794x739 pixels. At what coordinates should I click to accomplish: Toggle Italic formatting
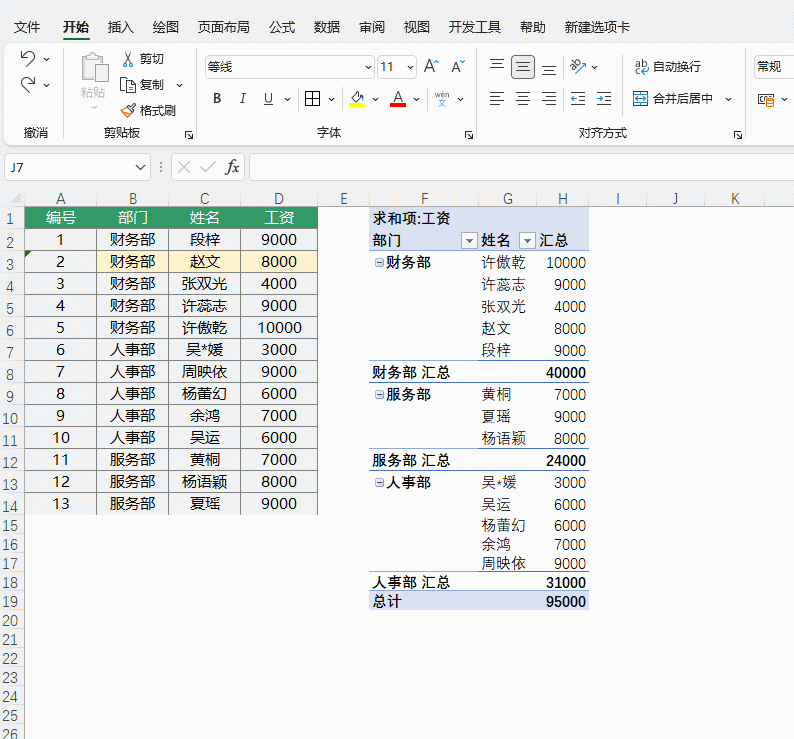(242, 99)
